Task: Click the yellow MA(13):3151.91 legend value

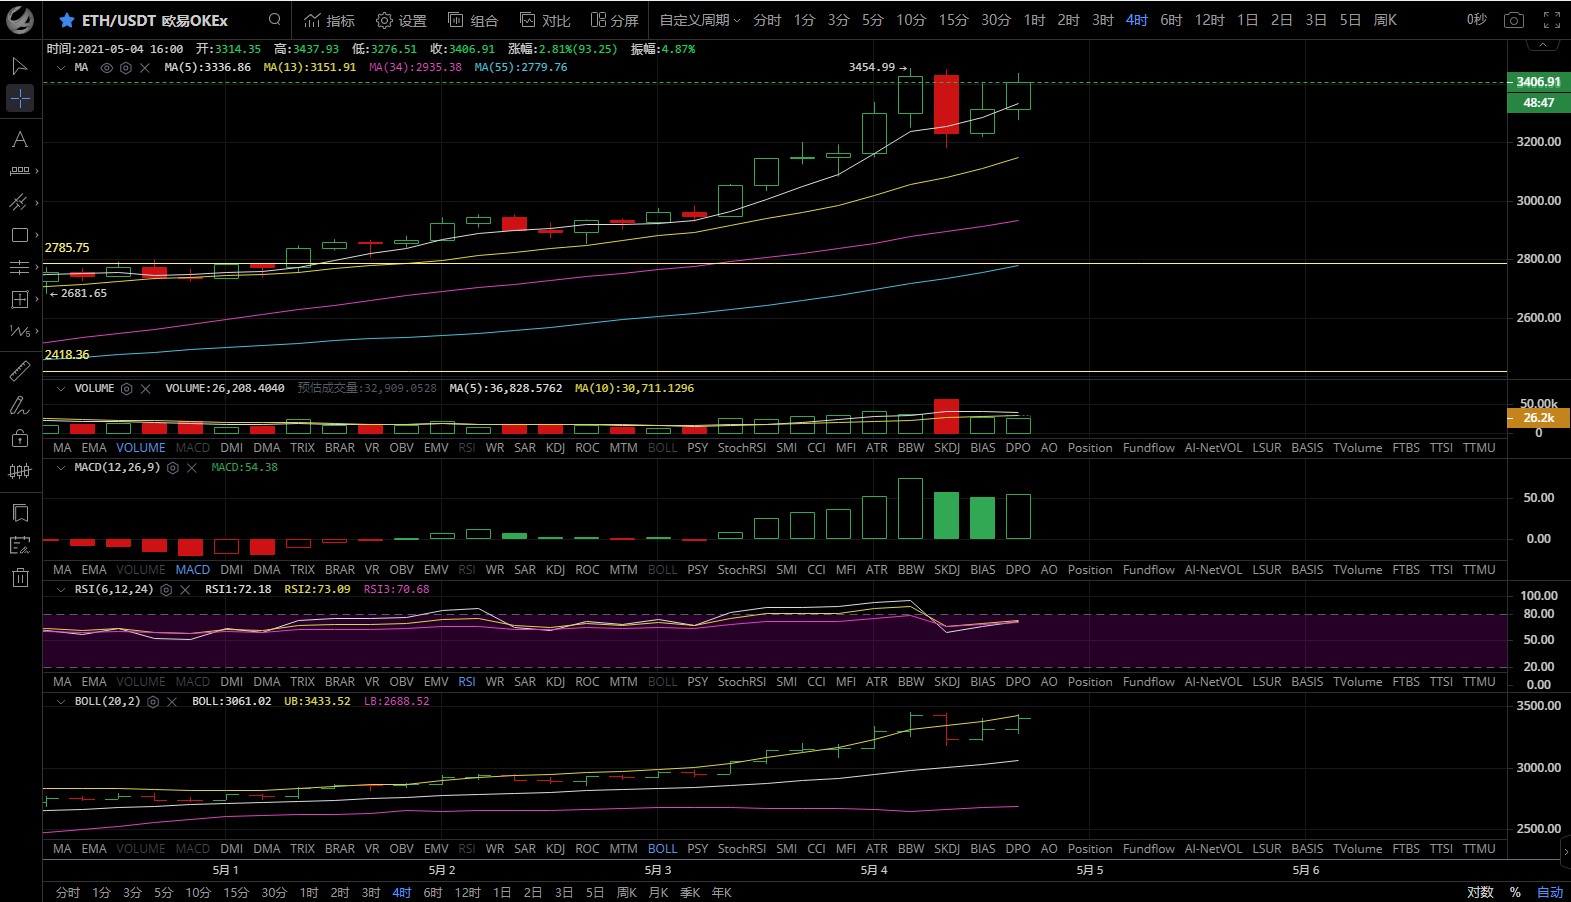Action: pos(309,68)
